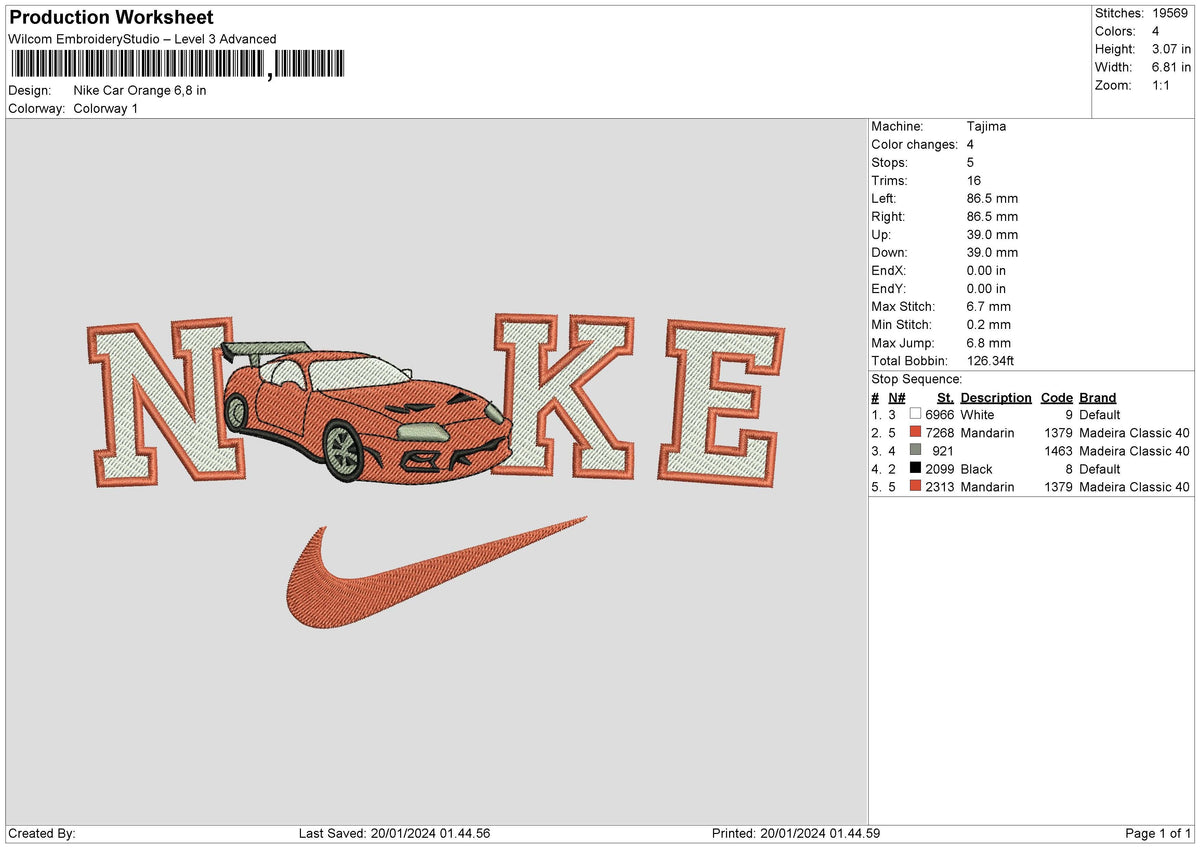The image size is (1200, 848).
Task: Select the stitch count '921' in stop row 3
Action: pos(943,450)
